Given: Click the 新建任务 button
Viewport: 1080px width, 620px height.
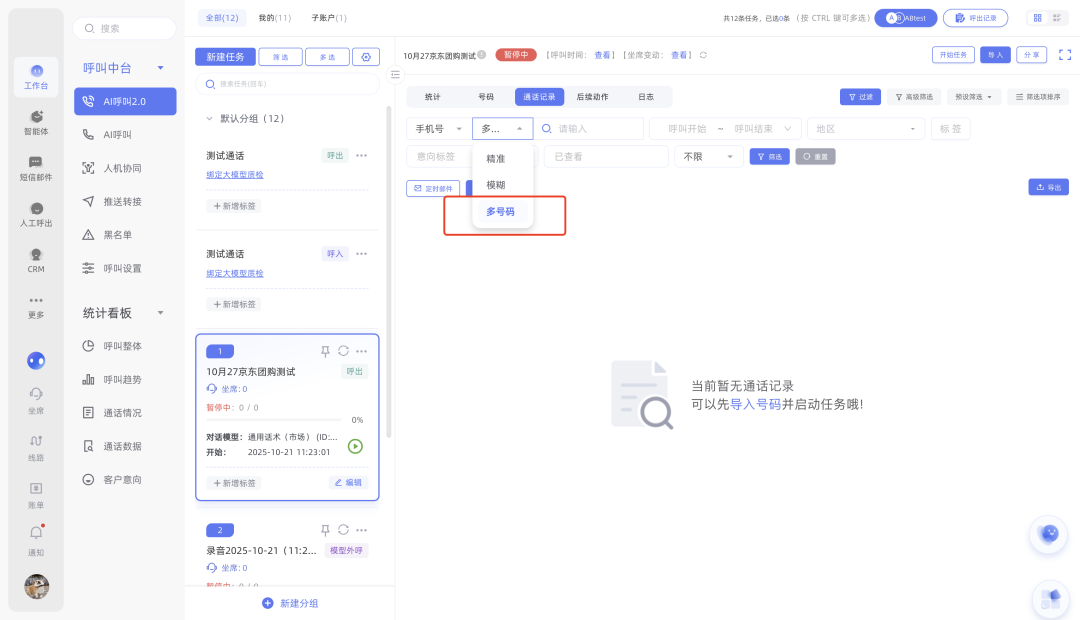Looking at the screenshot, I should point(225,57).
